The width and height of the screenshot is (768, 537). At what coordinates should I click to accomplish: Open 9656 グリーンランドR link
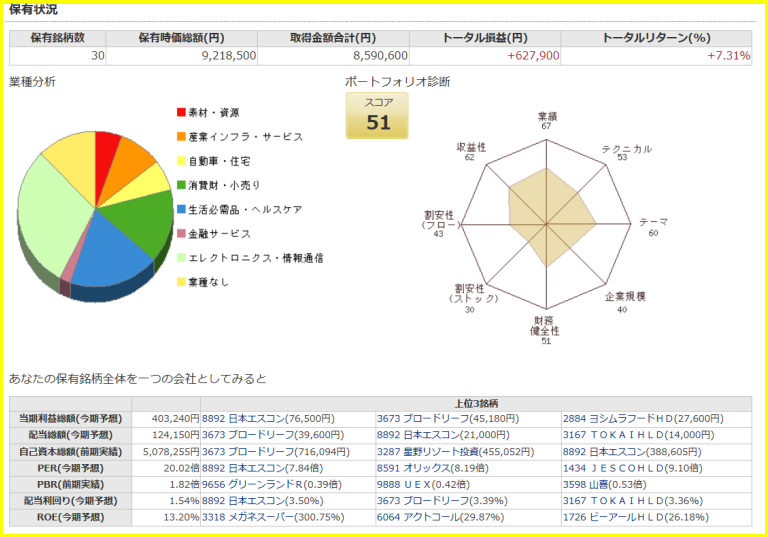tap(272, 485)
